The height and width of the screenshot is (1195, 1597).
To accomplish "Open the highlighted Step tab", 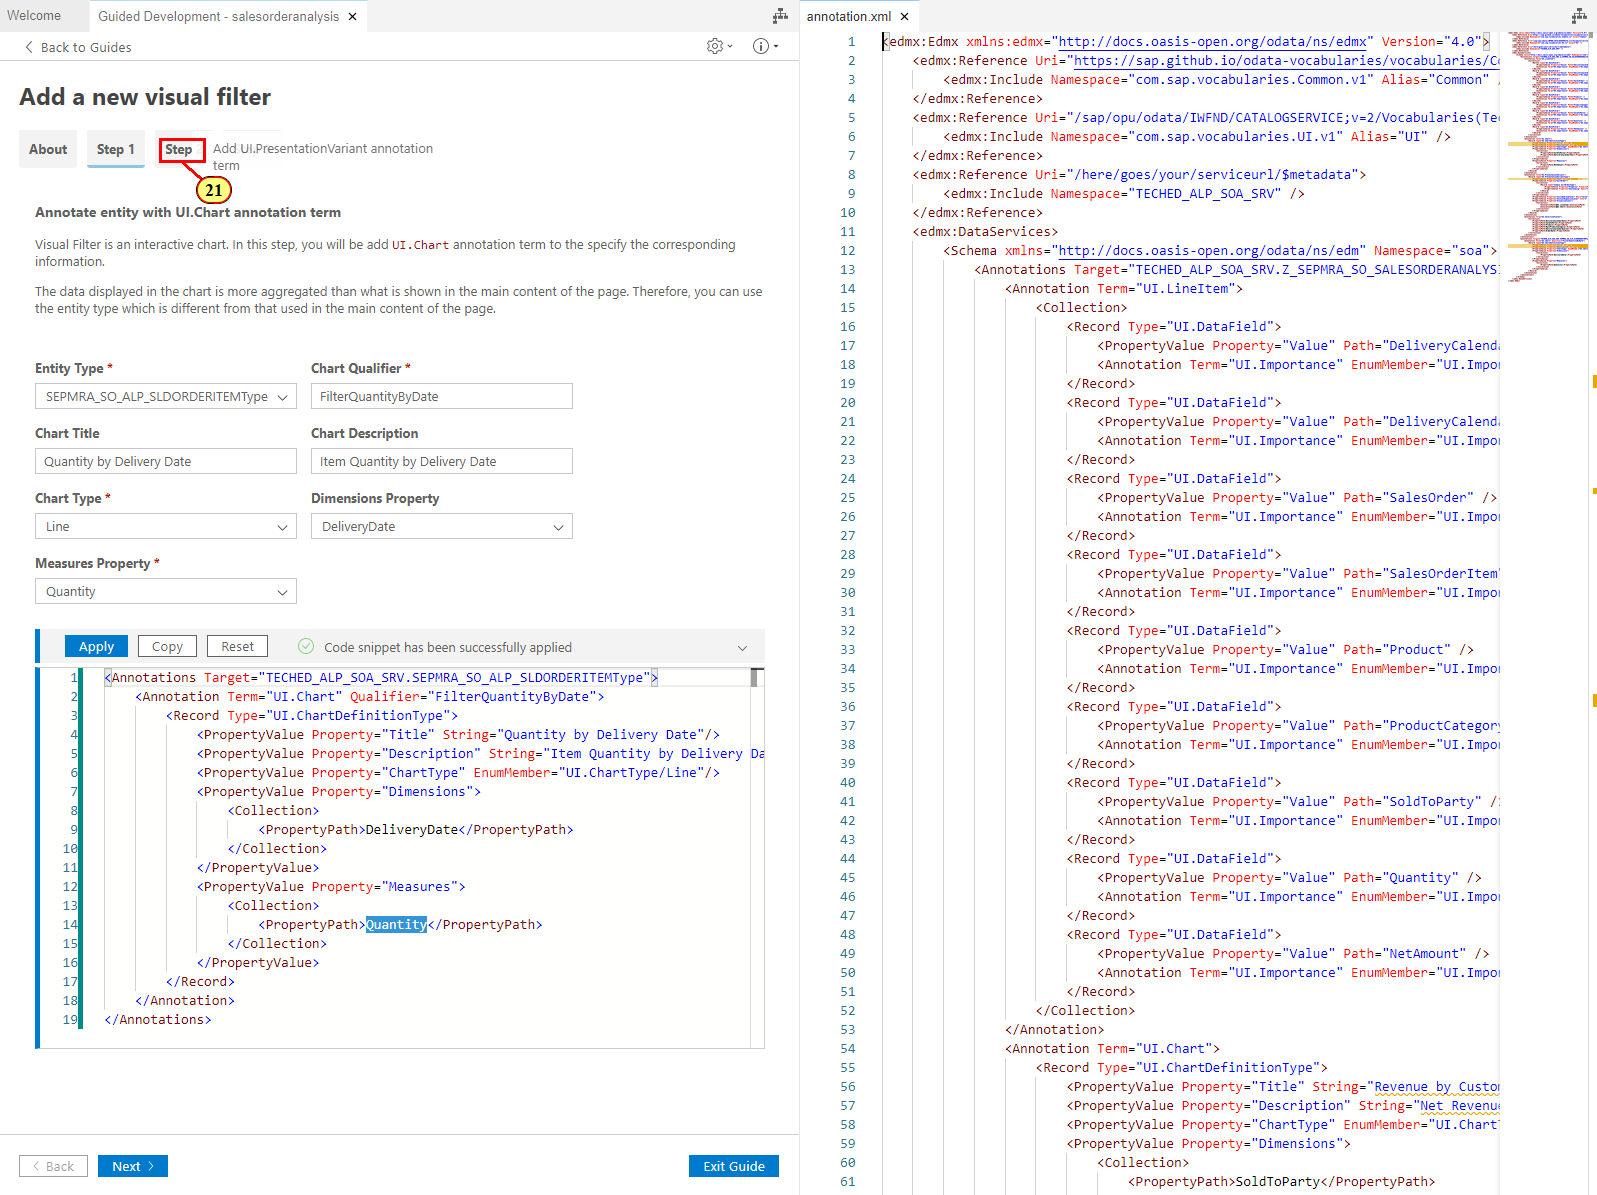I will [180, 150].
